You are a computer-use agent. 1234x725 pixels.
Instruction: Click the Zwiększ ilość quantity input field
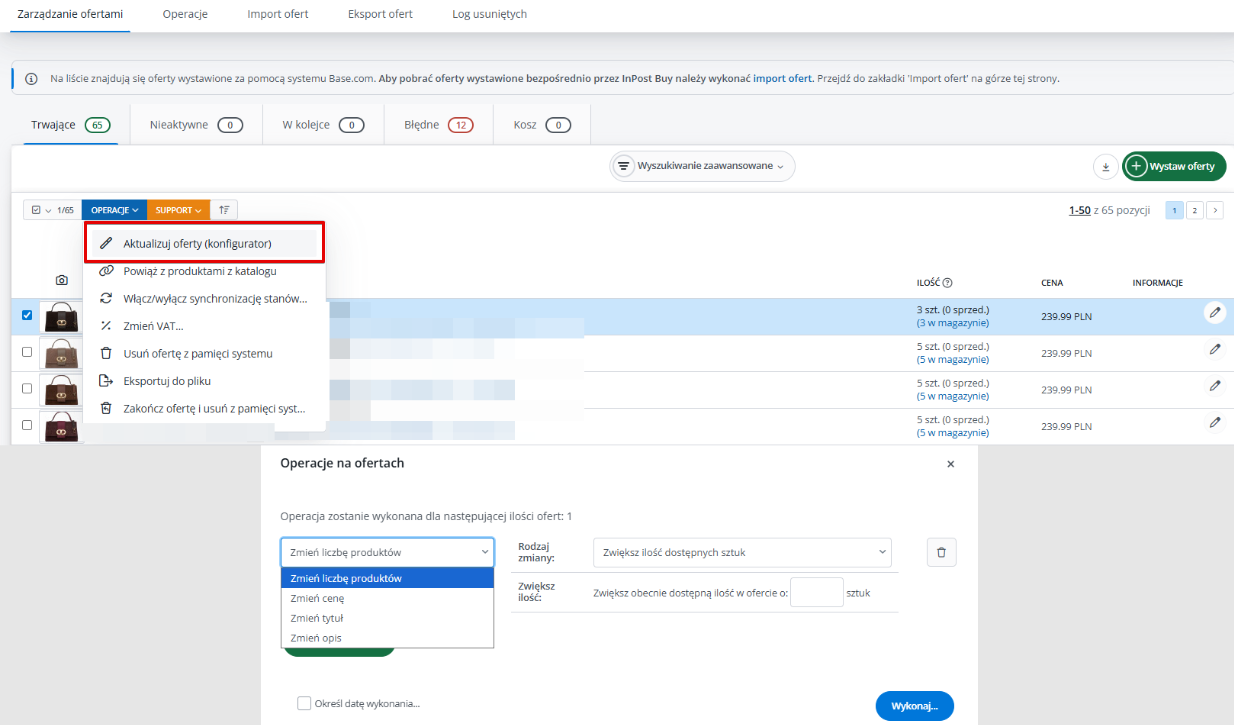[816, 593]
